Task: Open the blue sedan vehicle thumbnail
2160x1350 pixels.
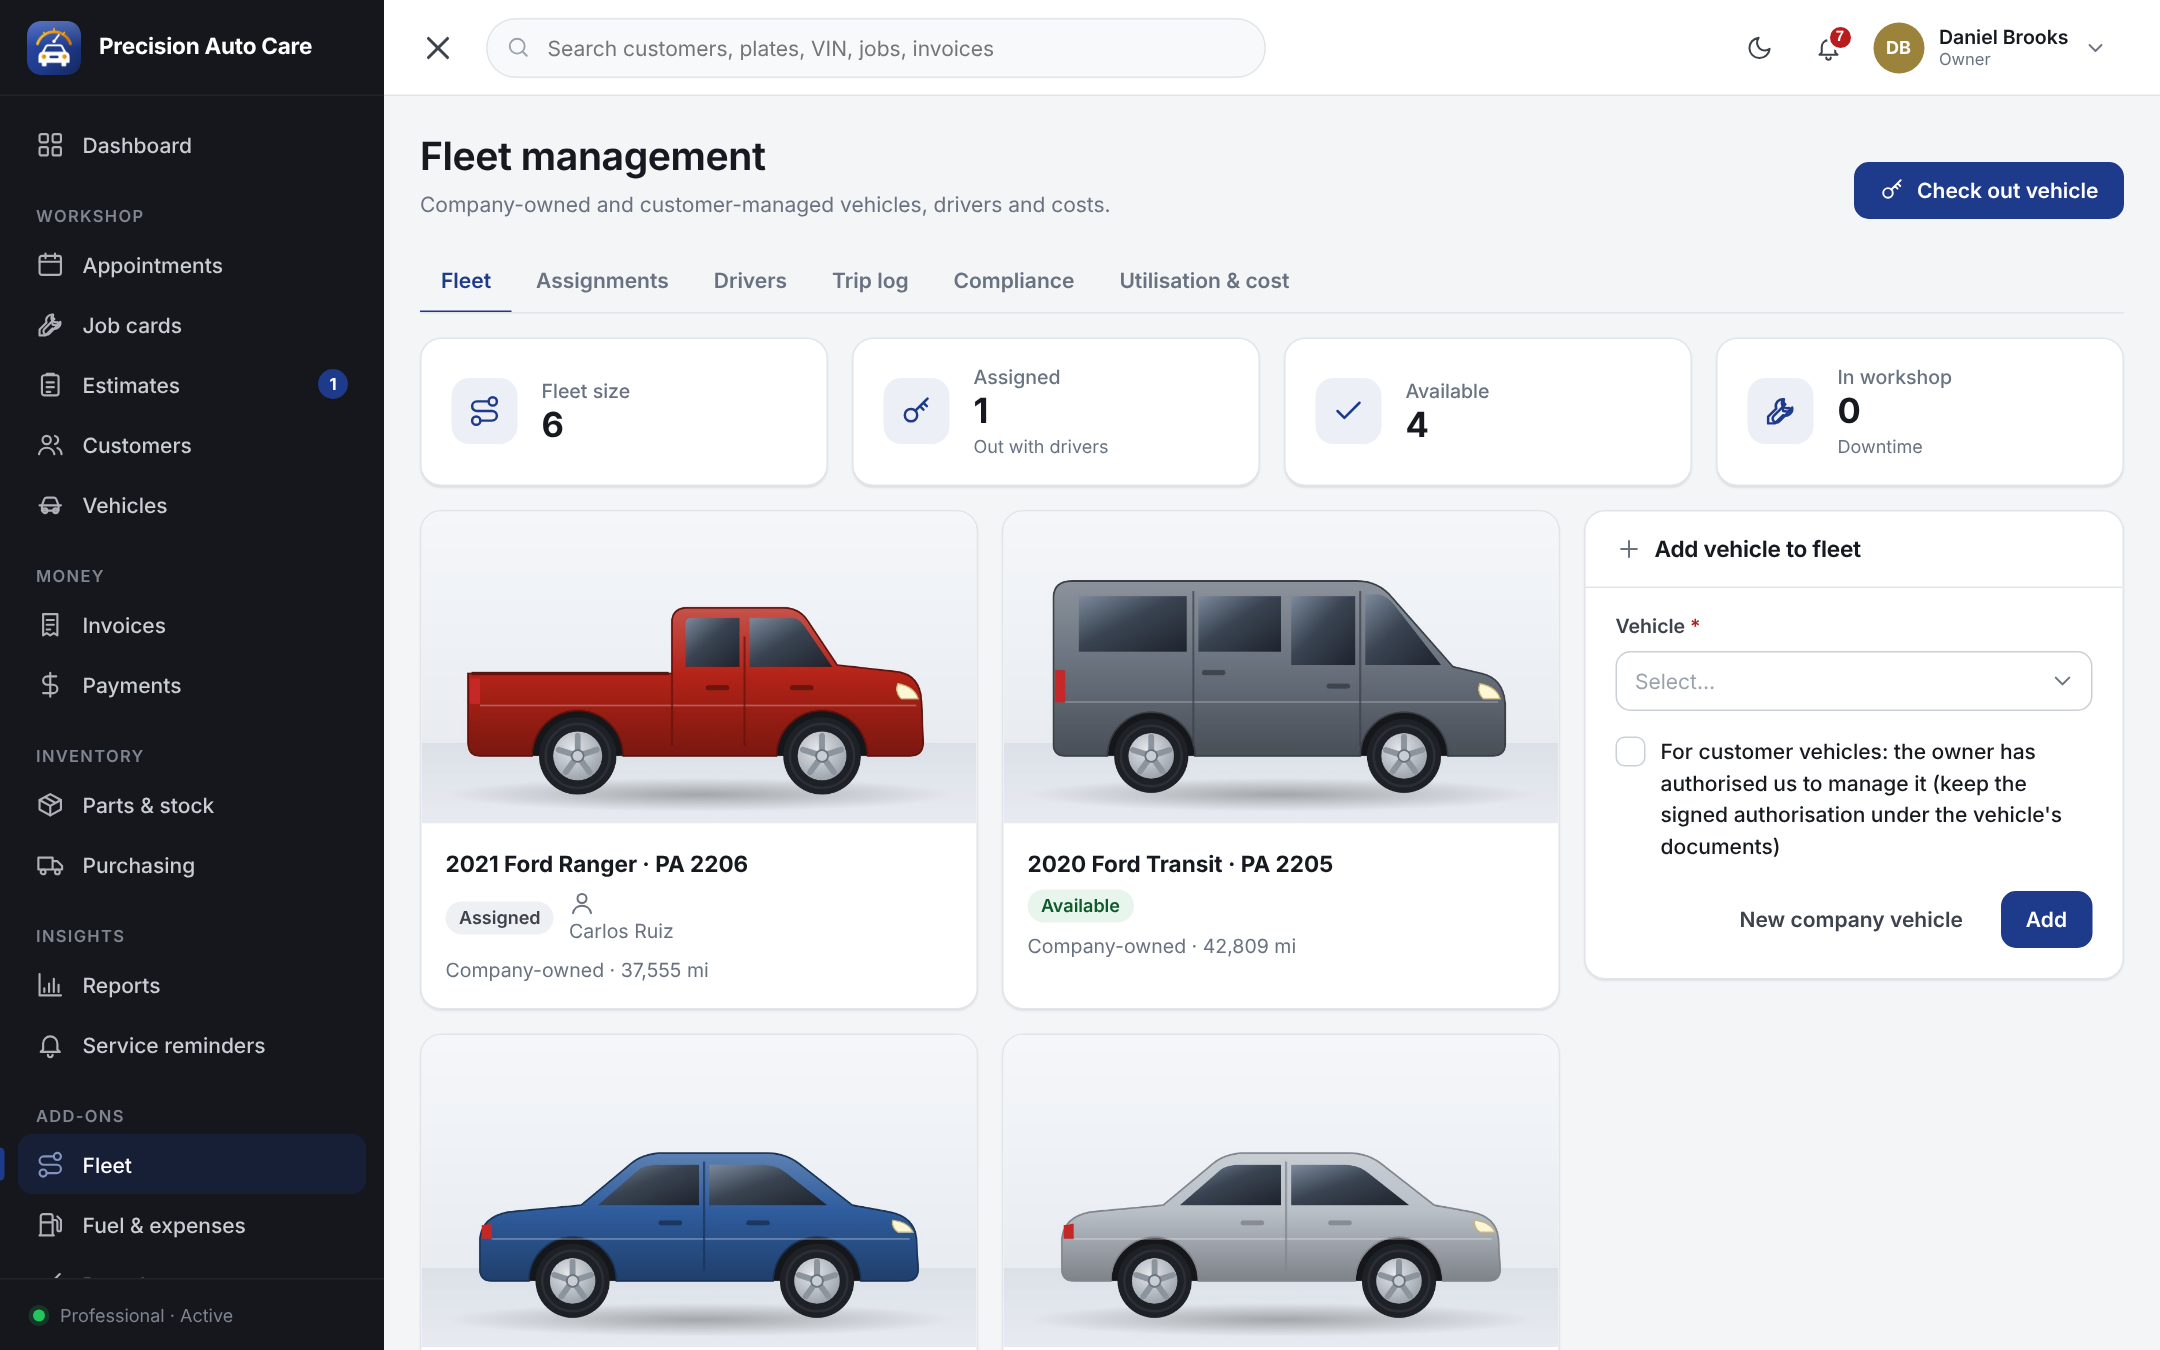Action: (x=699, y=1192)
